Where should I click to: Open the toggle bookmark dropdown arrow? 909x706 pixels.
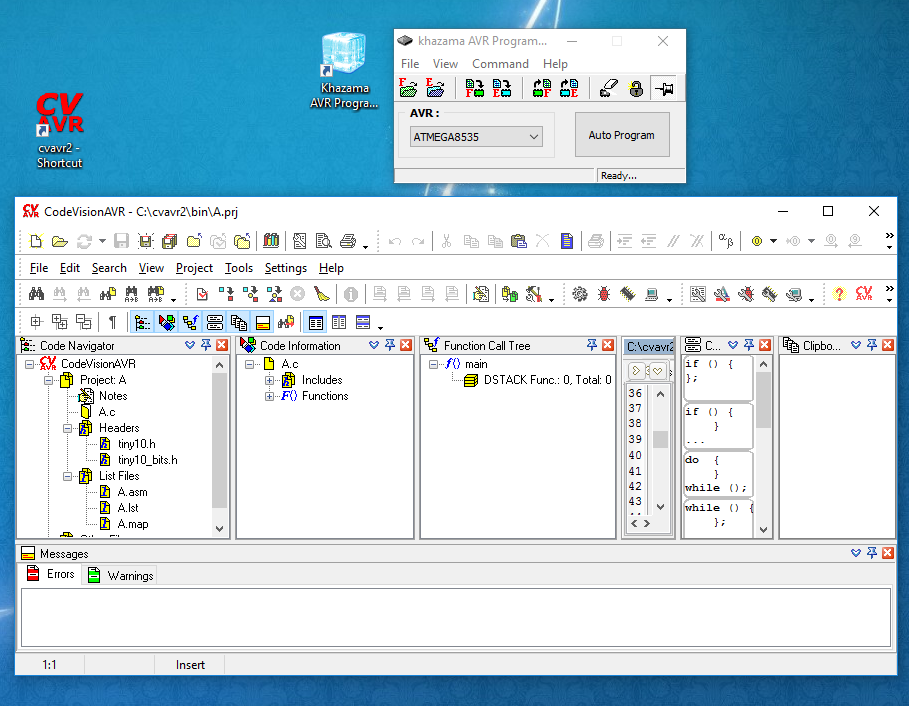pos(773,241)
